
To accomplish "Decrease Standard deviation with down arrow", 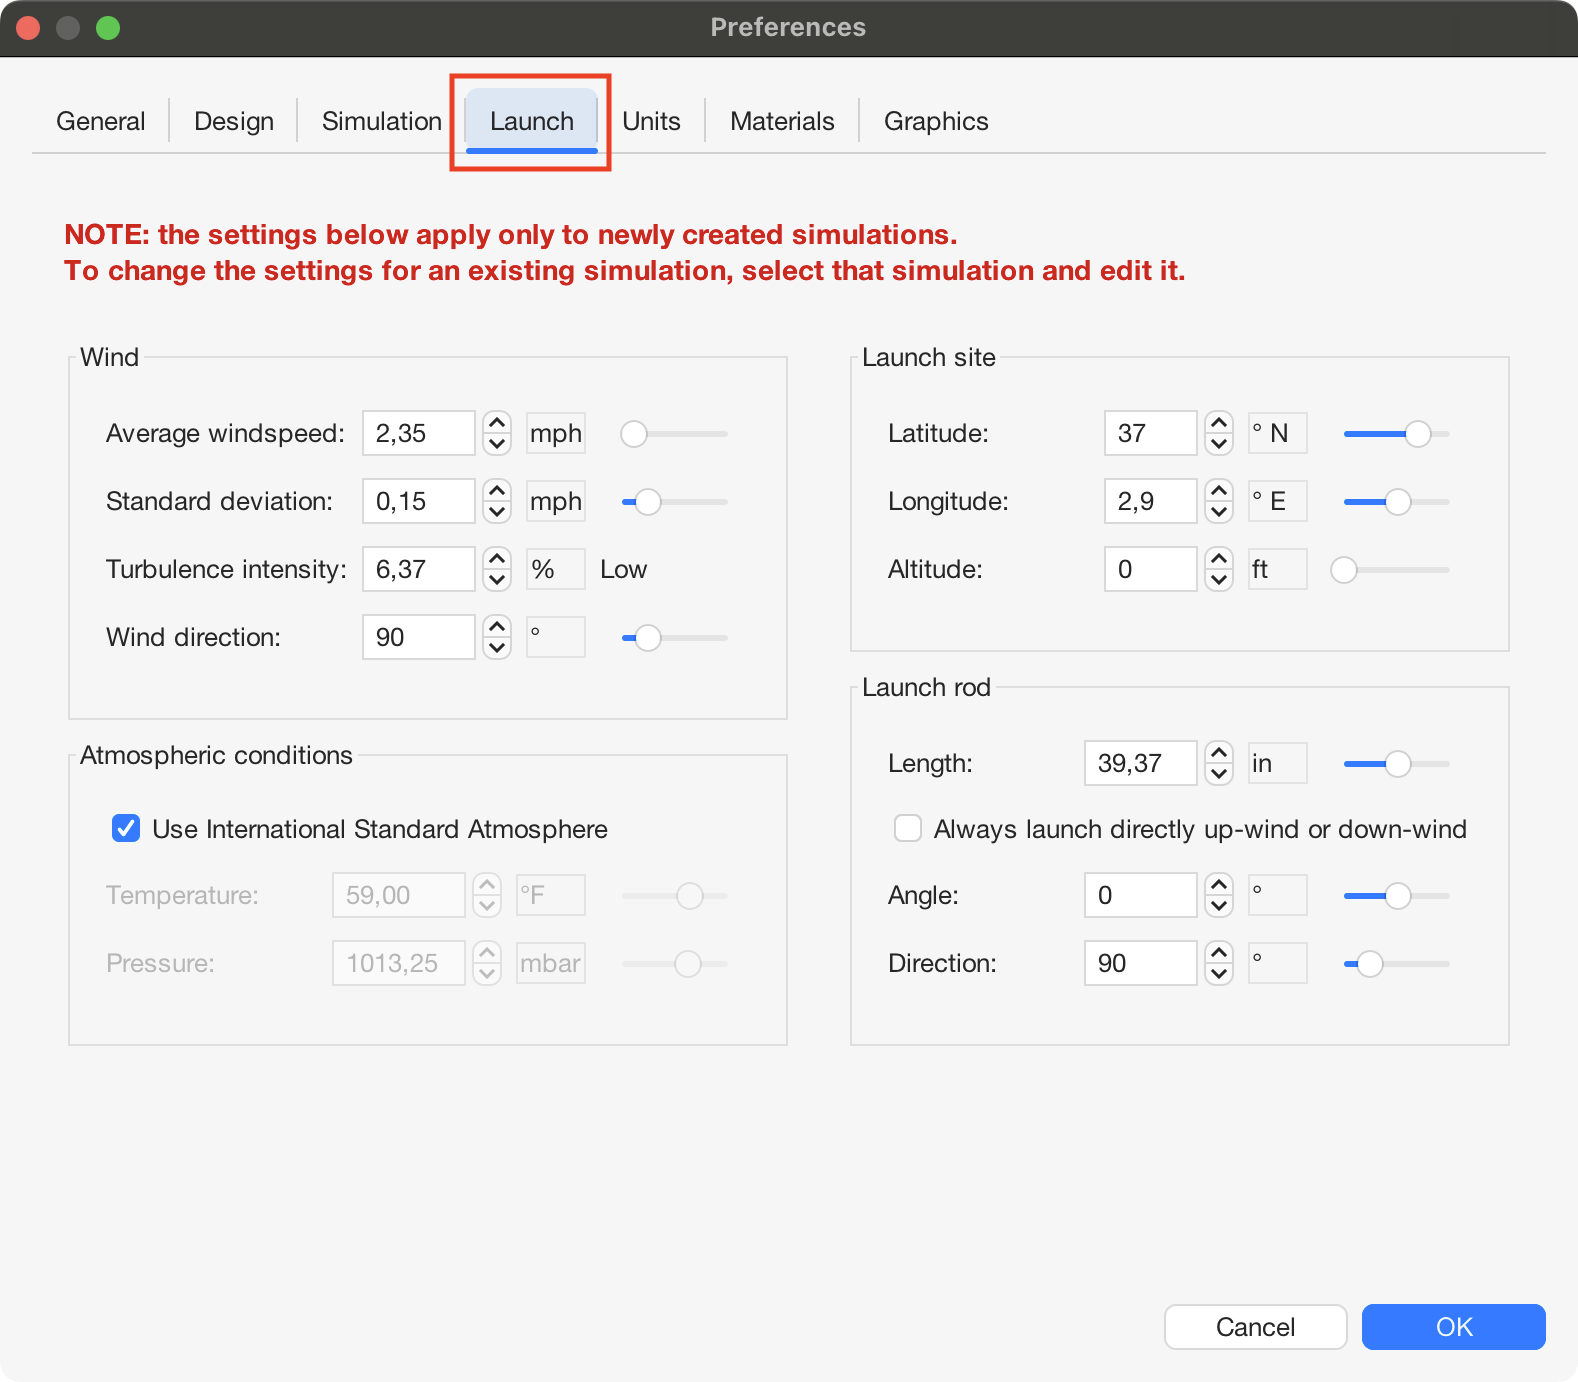I will click(x=497, y=512).
